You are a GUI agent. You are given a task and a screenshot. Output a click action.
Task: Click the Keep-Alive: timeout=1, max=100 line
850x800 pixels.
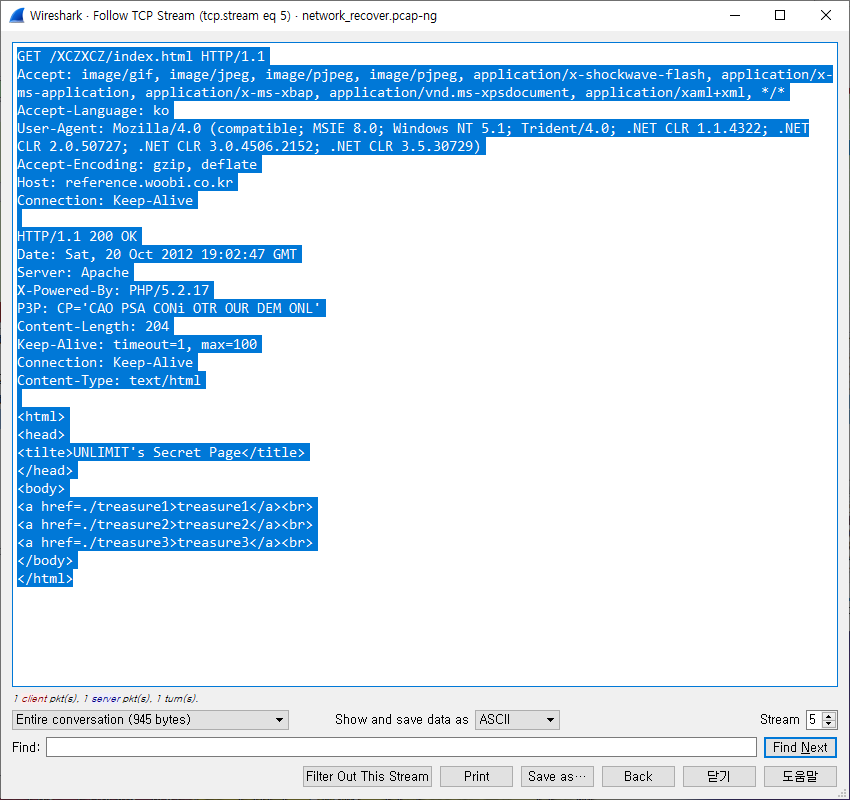[137, 344]
